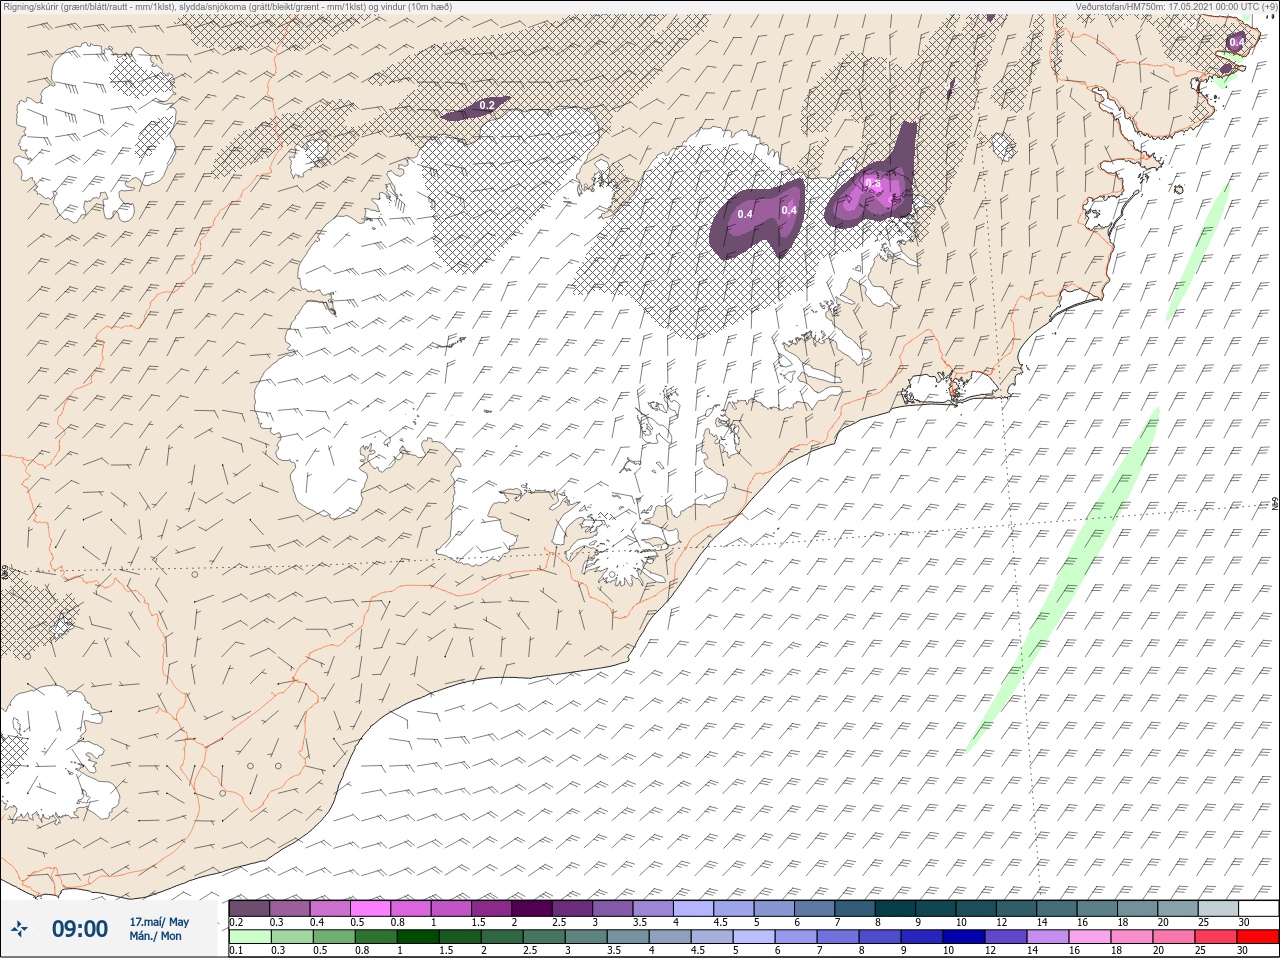This screenshot has height=958, width=1280.
Task: Select the white 30 swatch, upper legend row
Action: pos(1258,908)
